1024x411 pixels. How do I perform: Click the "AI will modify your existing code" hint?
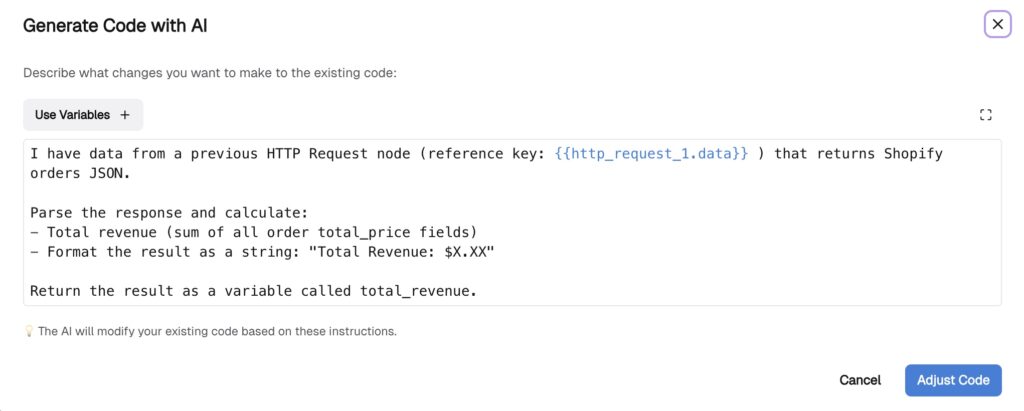click(217, 331)
